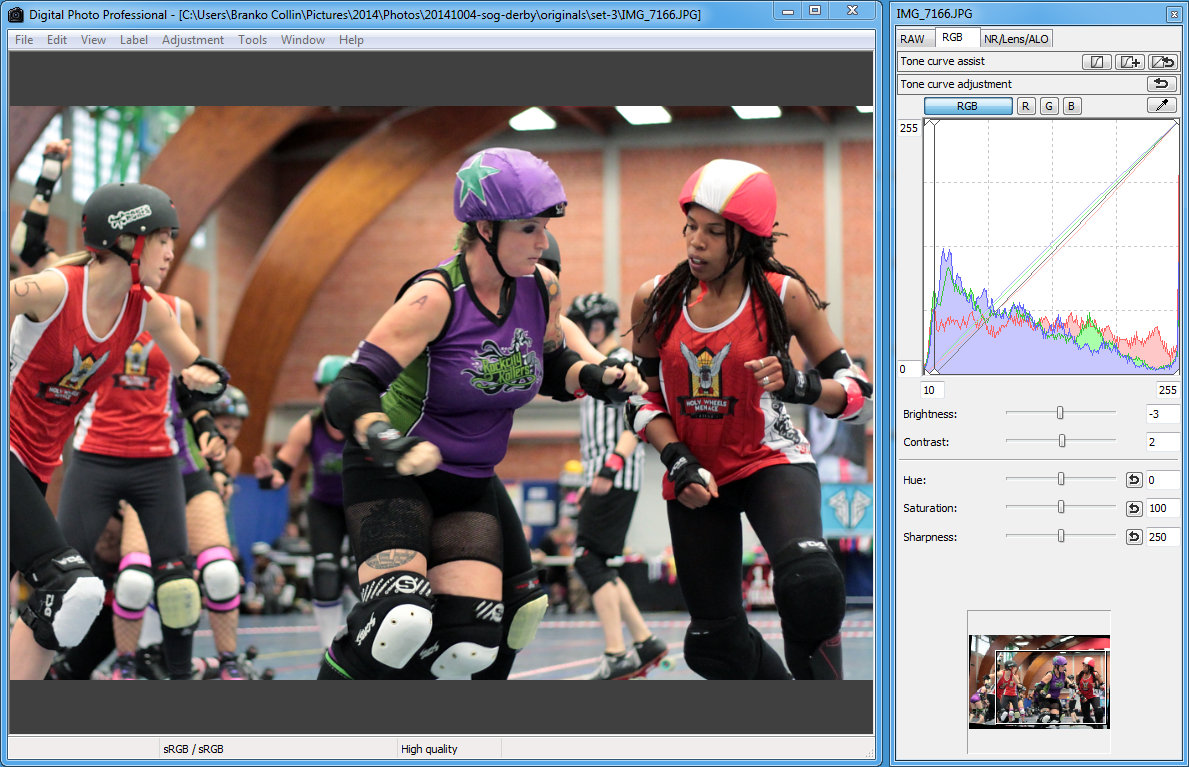Screen dimensions: 1189x767
Task: Click the Brightness slider handle
Action: pyautogui.click(x=1060, y=412)
